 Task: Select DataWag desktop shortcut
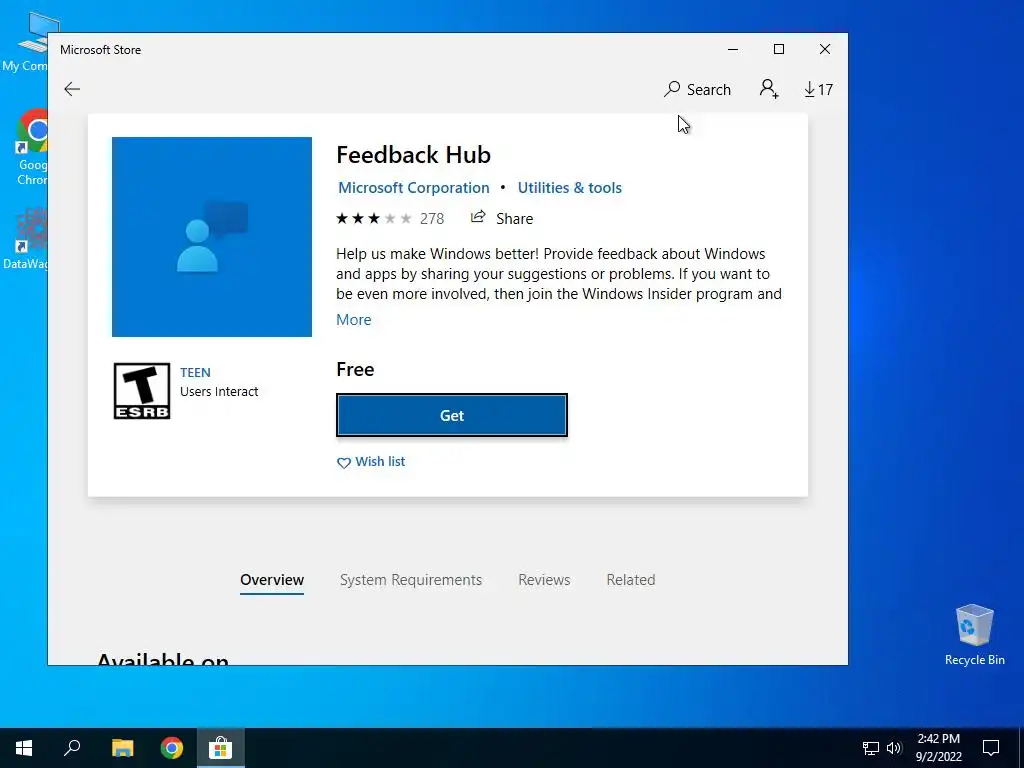click(25, 238)
